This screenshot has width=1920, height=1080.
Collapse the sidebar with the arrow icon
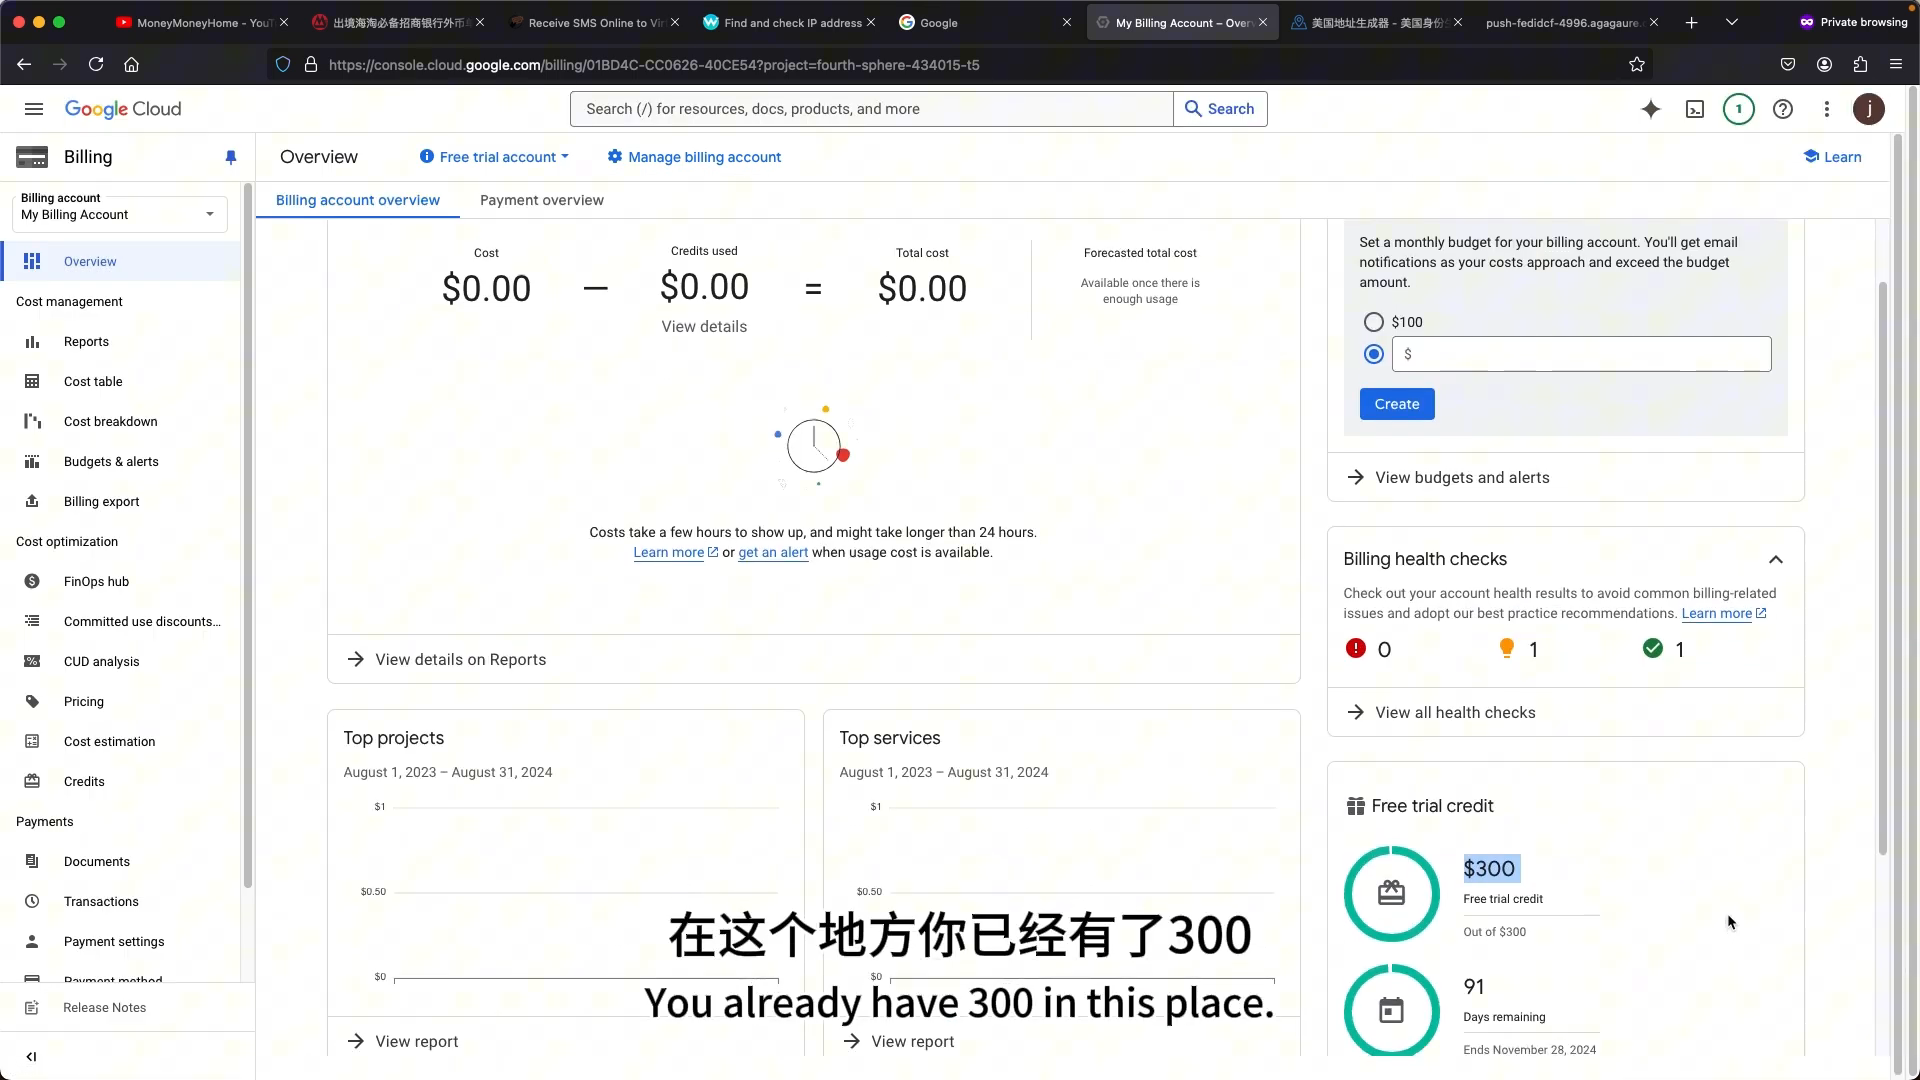click(31, 1057)
